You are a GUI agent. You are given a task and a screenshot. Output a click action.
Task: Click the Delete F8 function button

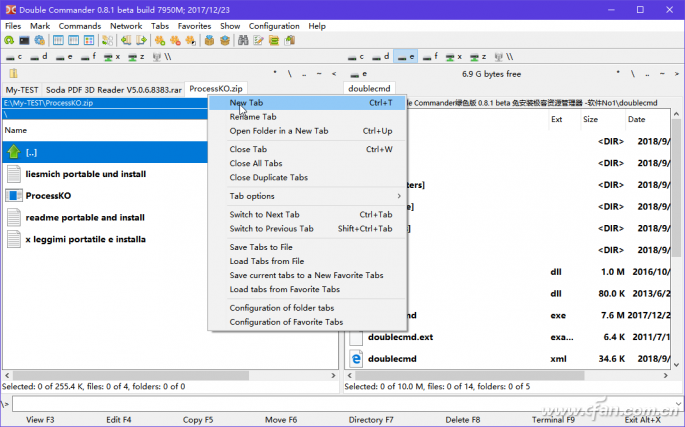pyautogui.click(x=463, y=420)
